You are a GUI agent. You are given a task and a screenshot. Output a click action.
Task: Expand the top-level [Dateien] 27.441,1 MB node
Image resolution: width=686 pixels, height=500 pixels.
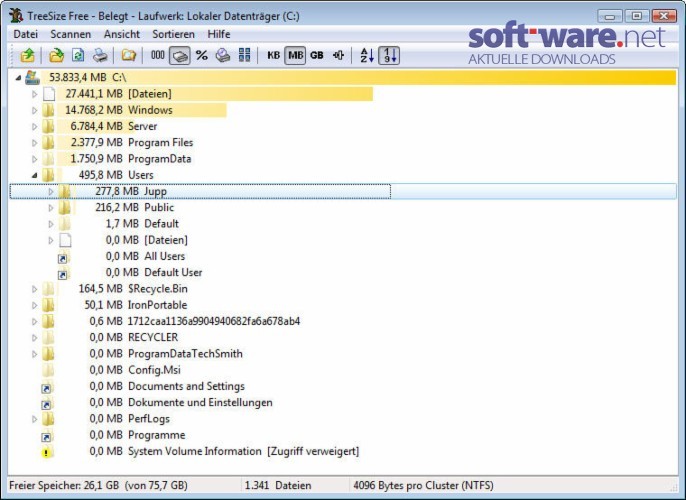(x=35, y=94)
